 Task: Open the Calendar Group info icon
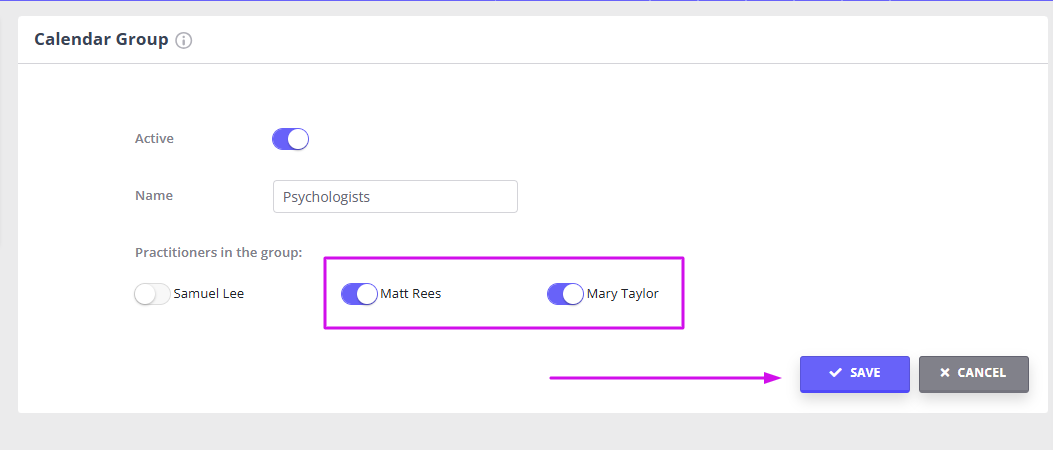point(183,40)
